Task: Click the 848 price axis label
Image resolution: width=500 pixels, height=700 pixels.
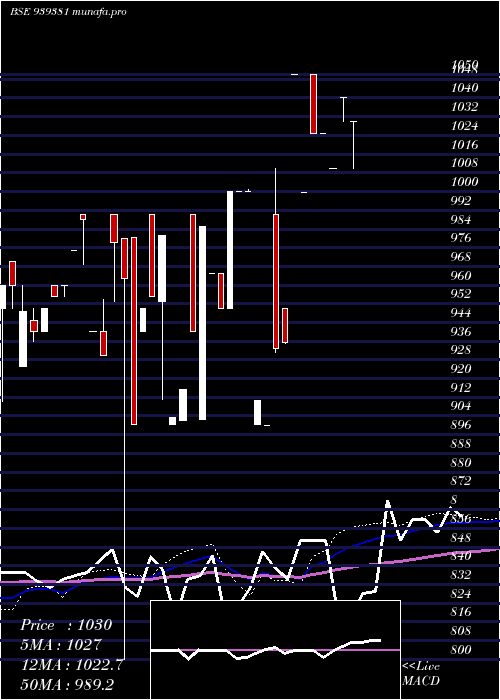Action: 461,538
